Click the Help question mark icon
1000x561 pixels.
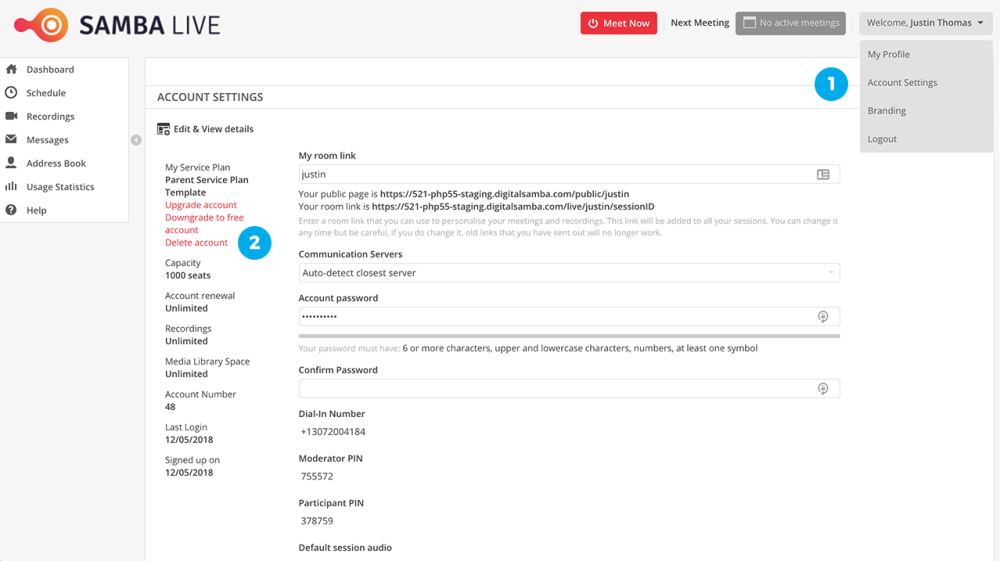[x=11, y=210]
